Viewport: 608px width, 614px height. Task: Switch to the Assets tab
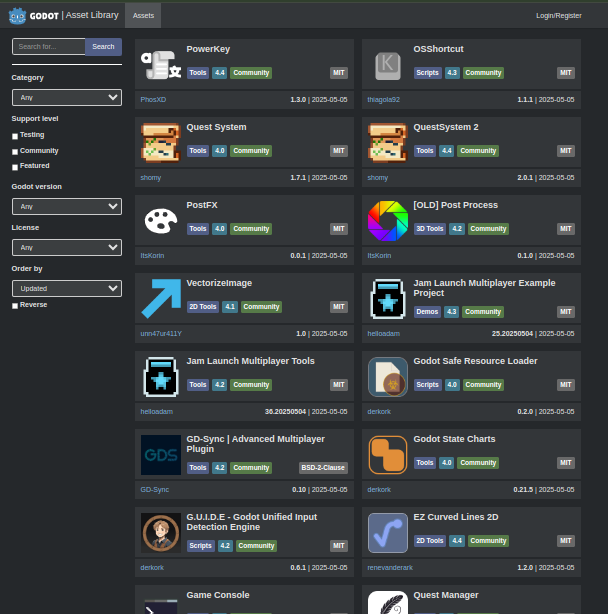[x=143, y=16]
